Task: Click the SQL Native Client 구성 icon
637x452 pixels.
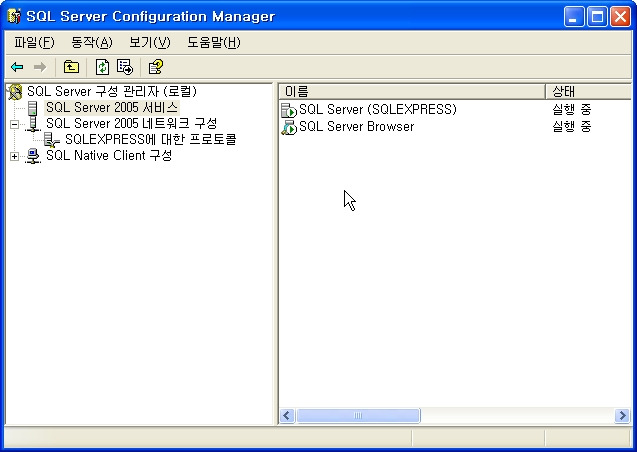Action: point(33,156)
